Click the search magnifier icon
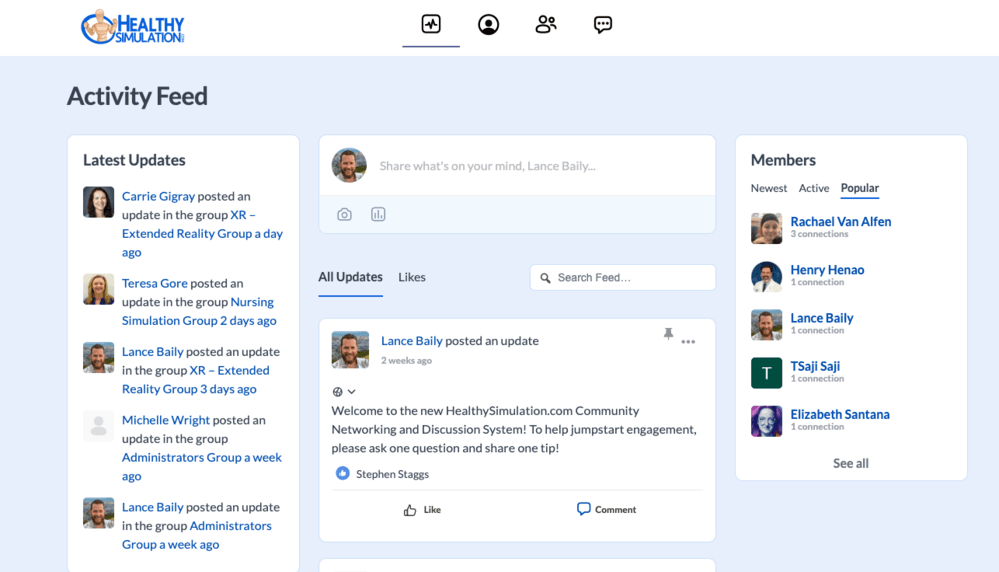This screenshot has width=999, height=572. pyautogui.click(x=545, y=278)
